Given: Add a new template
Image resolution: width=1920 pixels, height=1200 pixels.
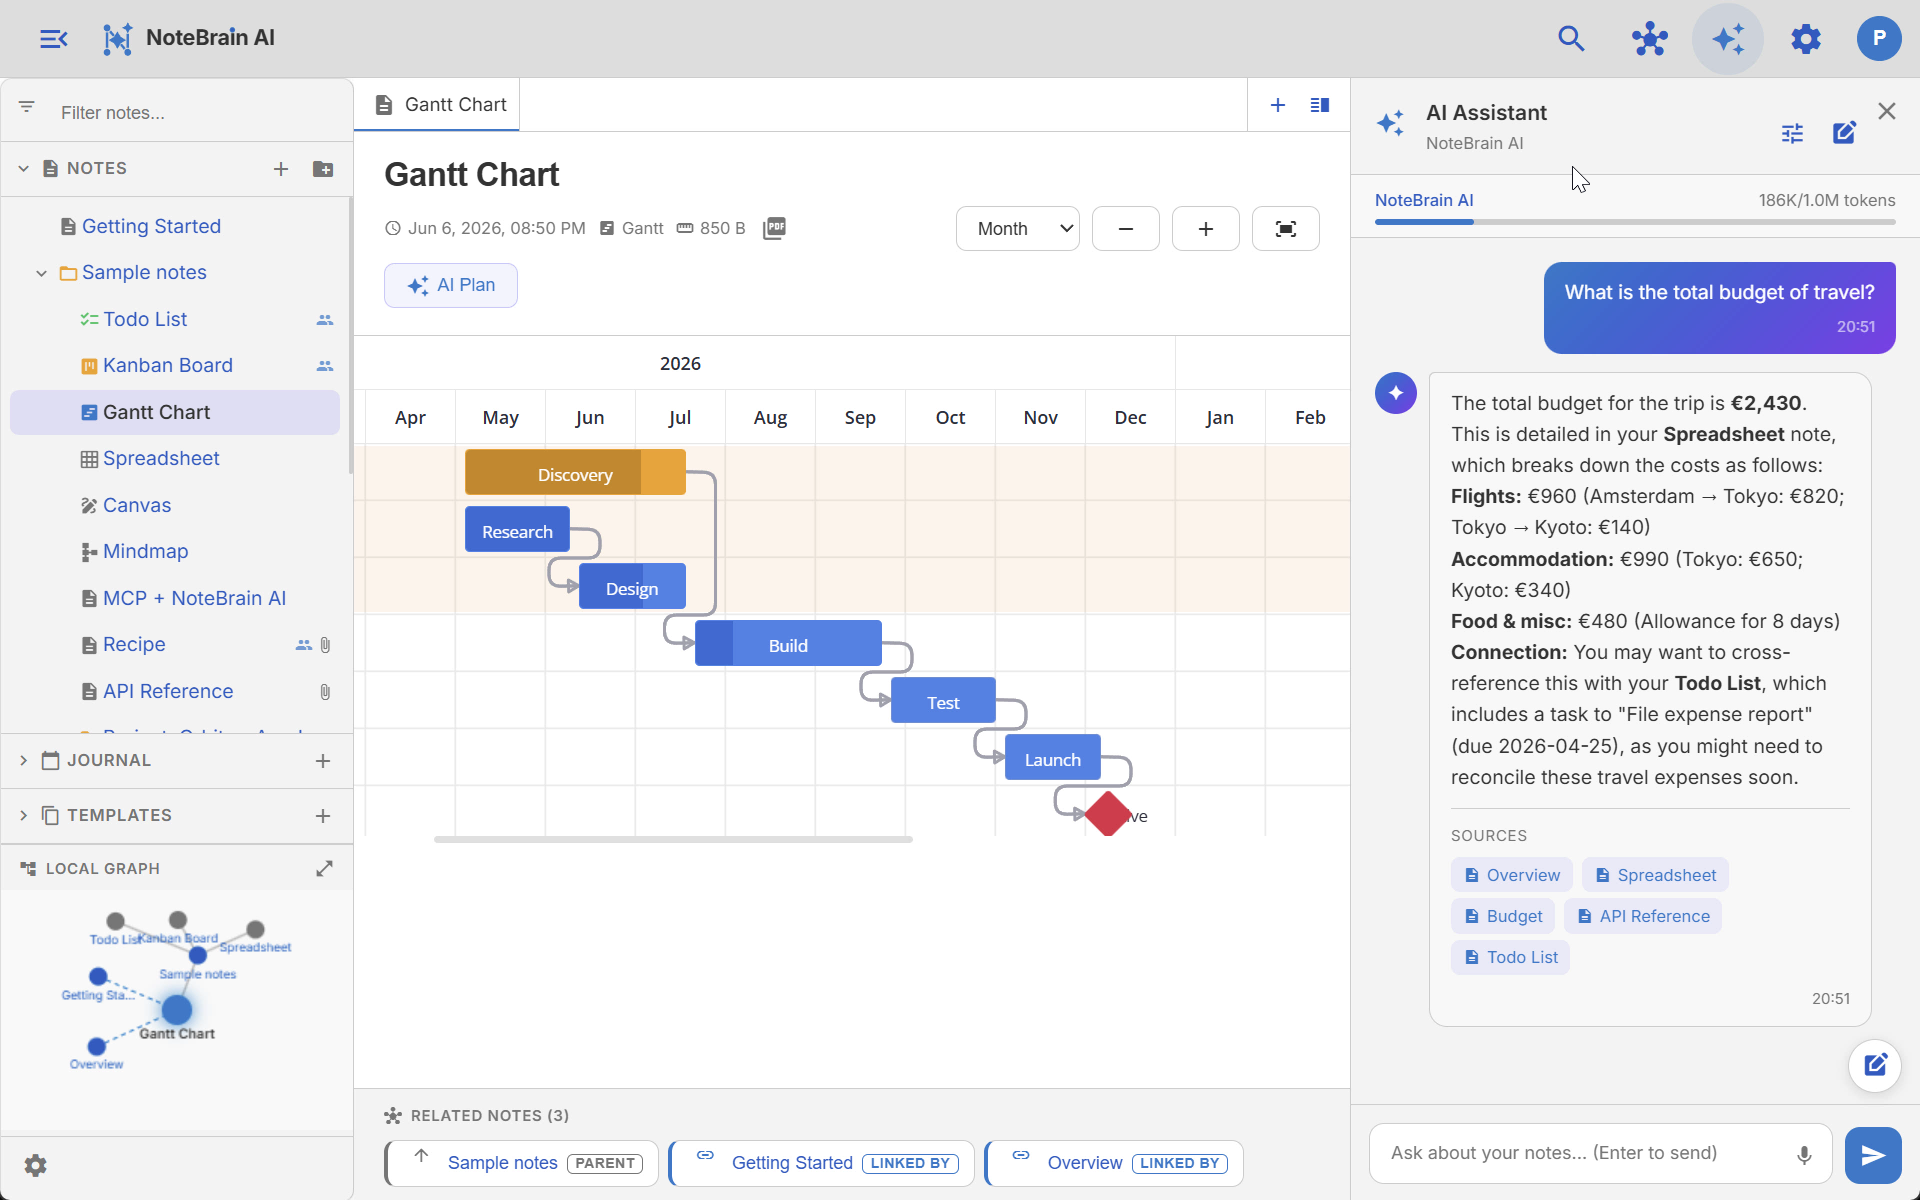Looking at the screenshot, I should pyautogui.click(x=323, y=816).
